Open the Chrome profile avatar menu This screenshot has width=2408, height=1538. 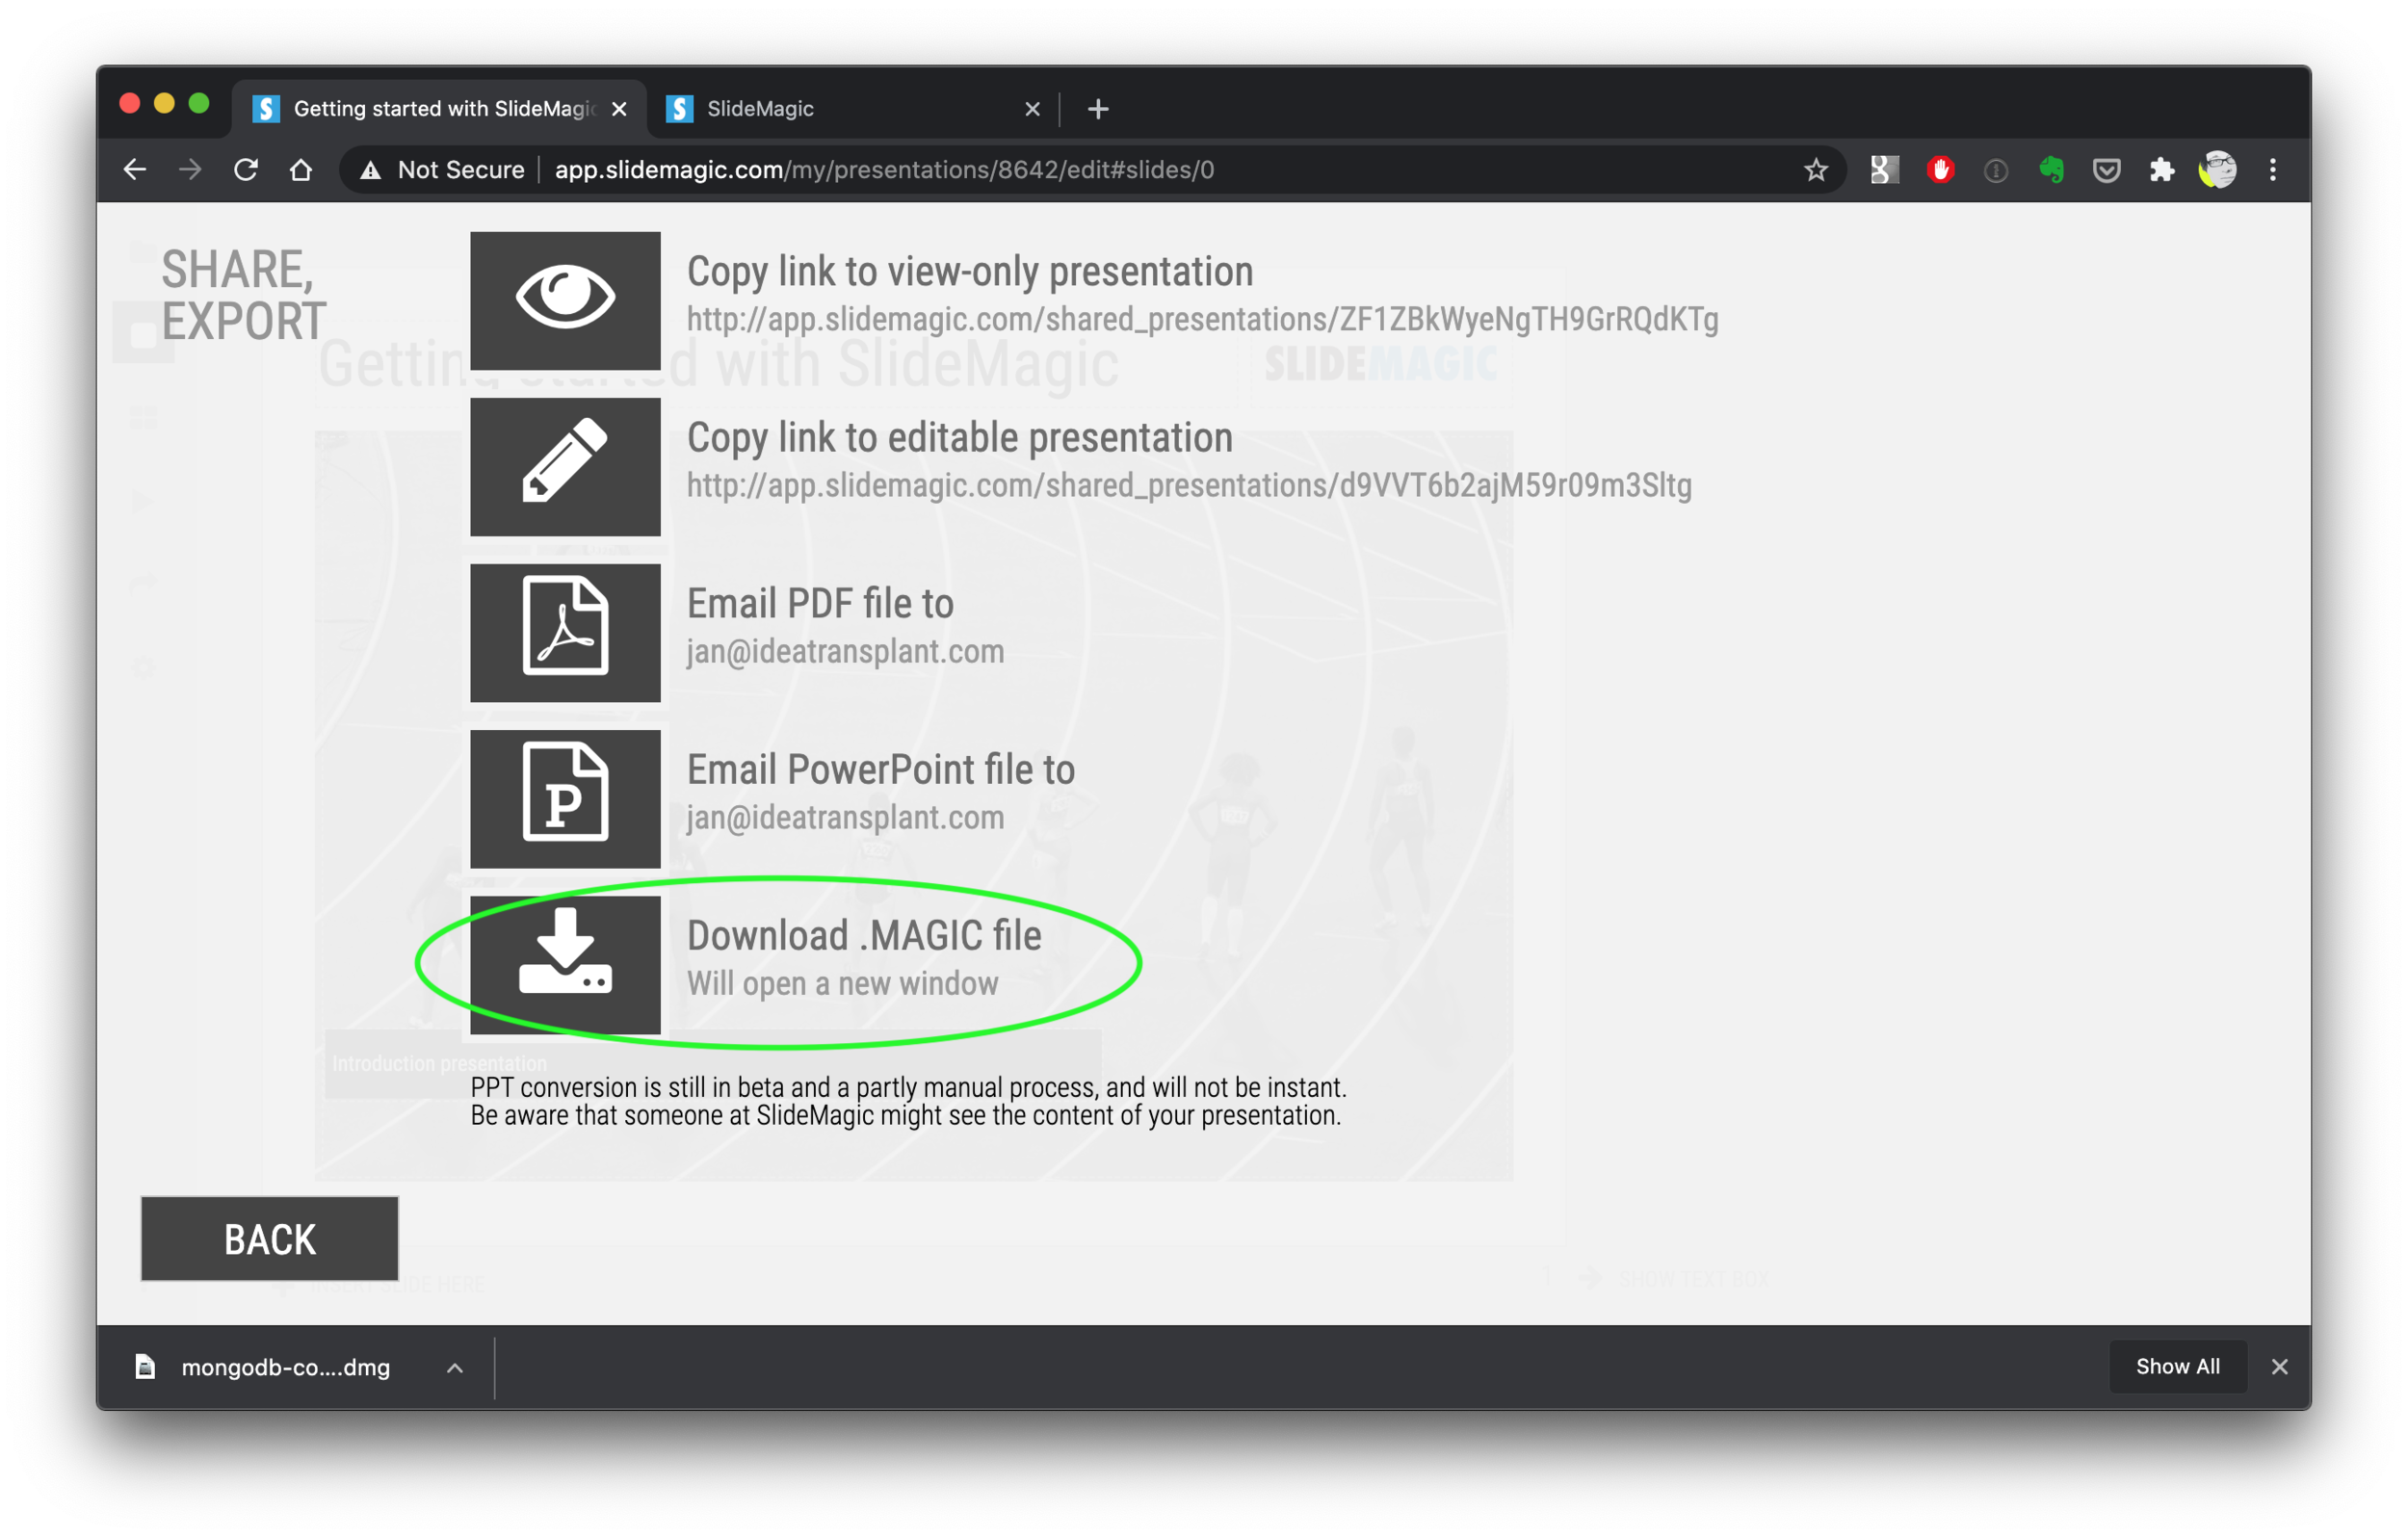(2217, 170)
